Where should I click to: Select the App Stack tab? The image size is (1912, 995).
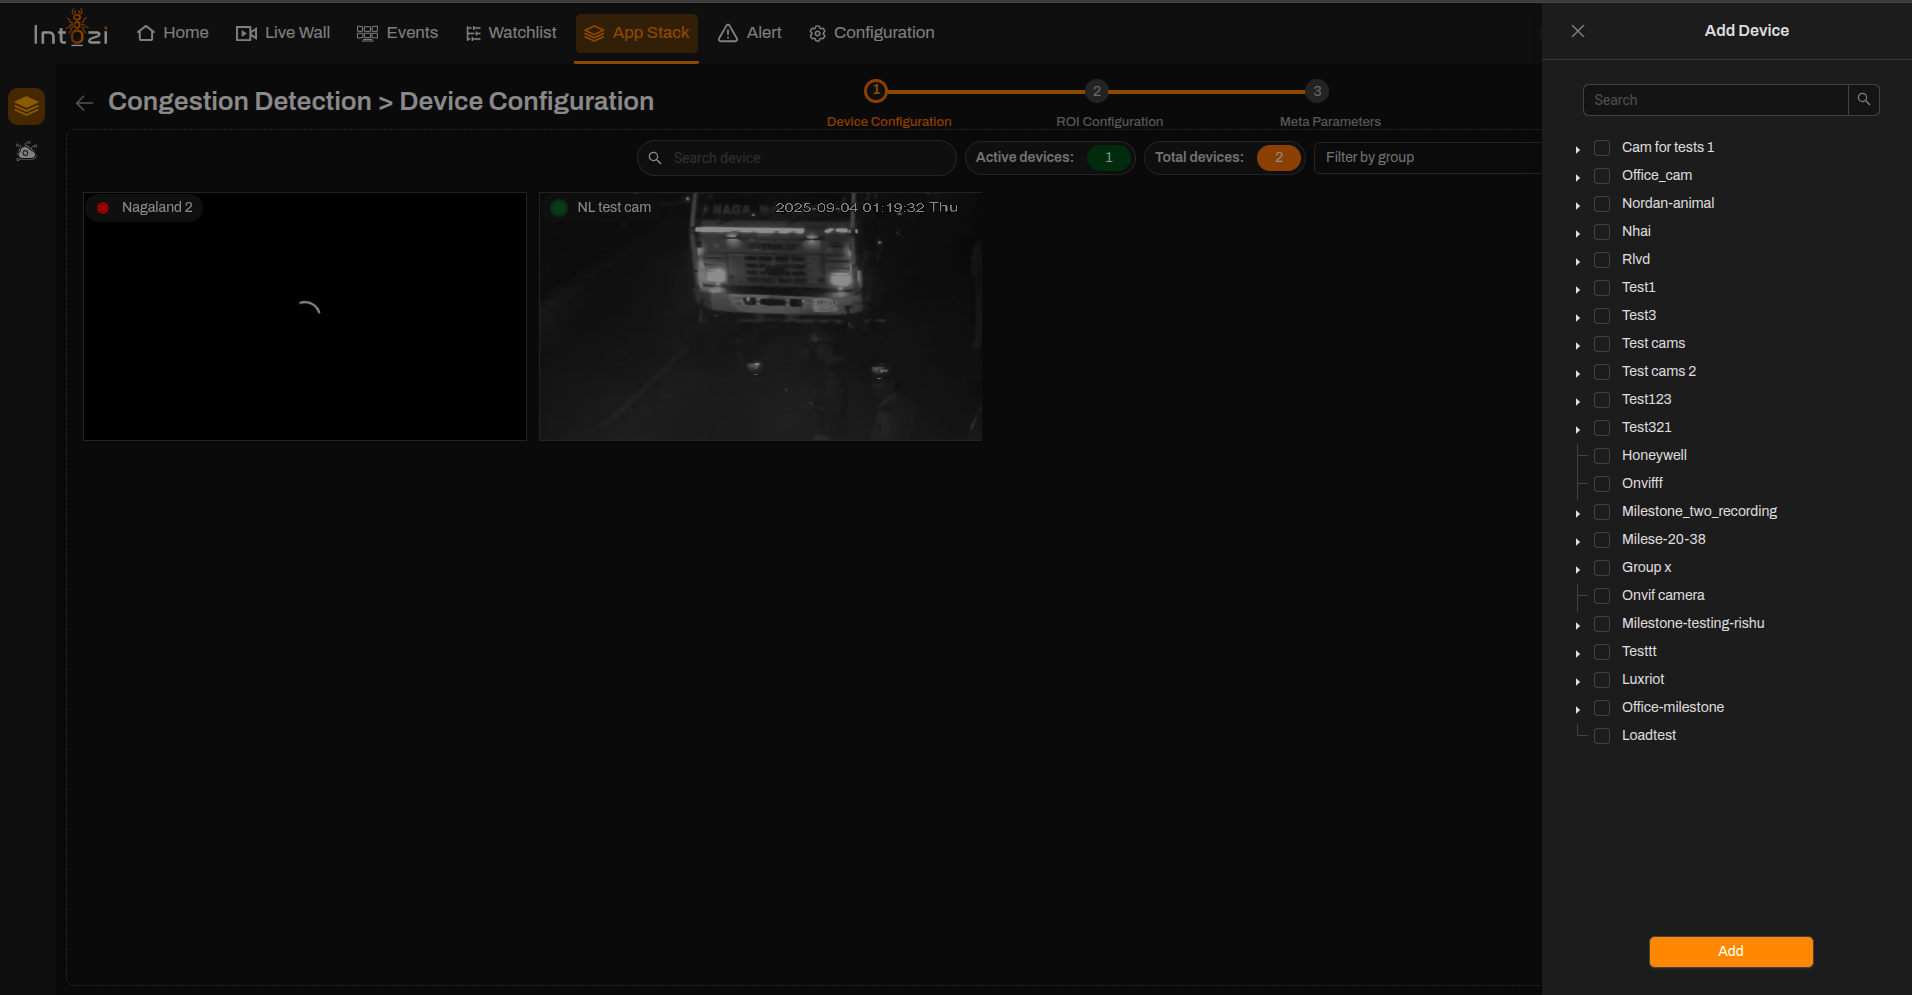pos(637,33)
